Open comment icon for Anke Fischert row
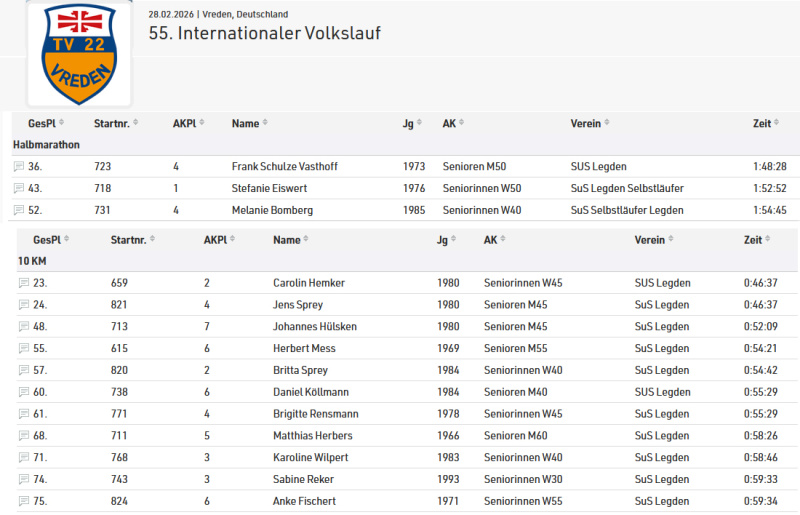 [x=24, y=501]
